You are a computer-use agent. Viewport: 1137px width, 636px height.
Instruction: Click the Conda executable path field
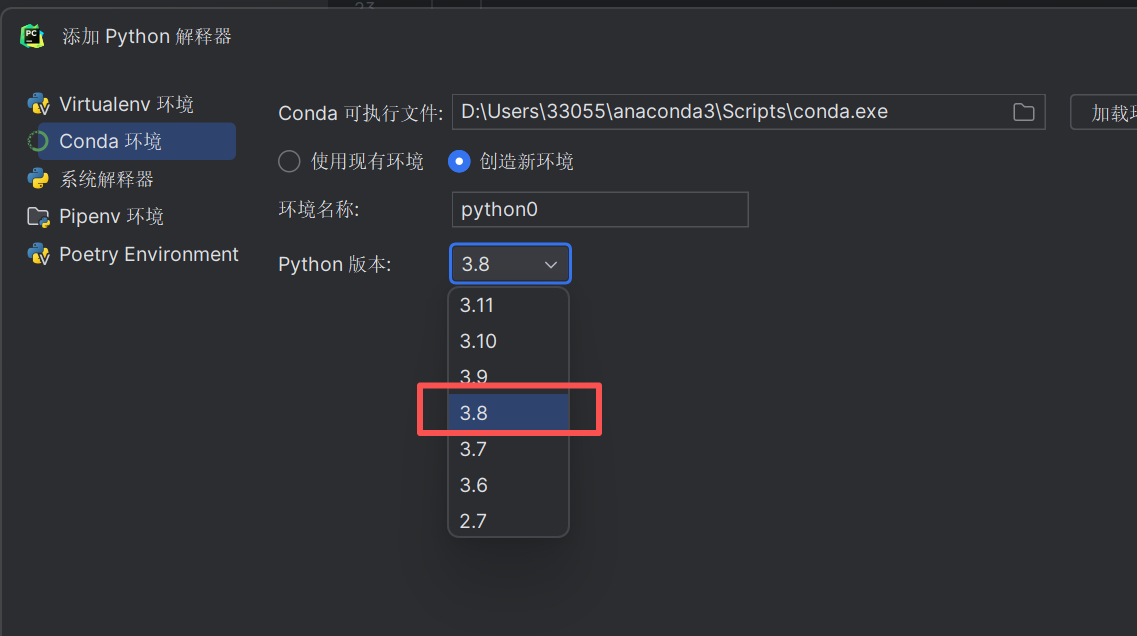[748, 112]
